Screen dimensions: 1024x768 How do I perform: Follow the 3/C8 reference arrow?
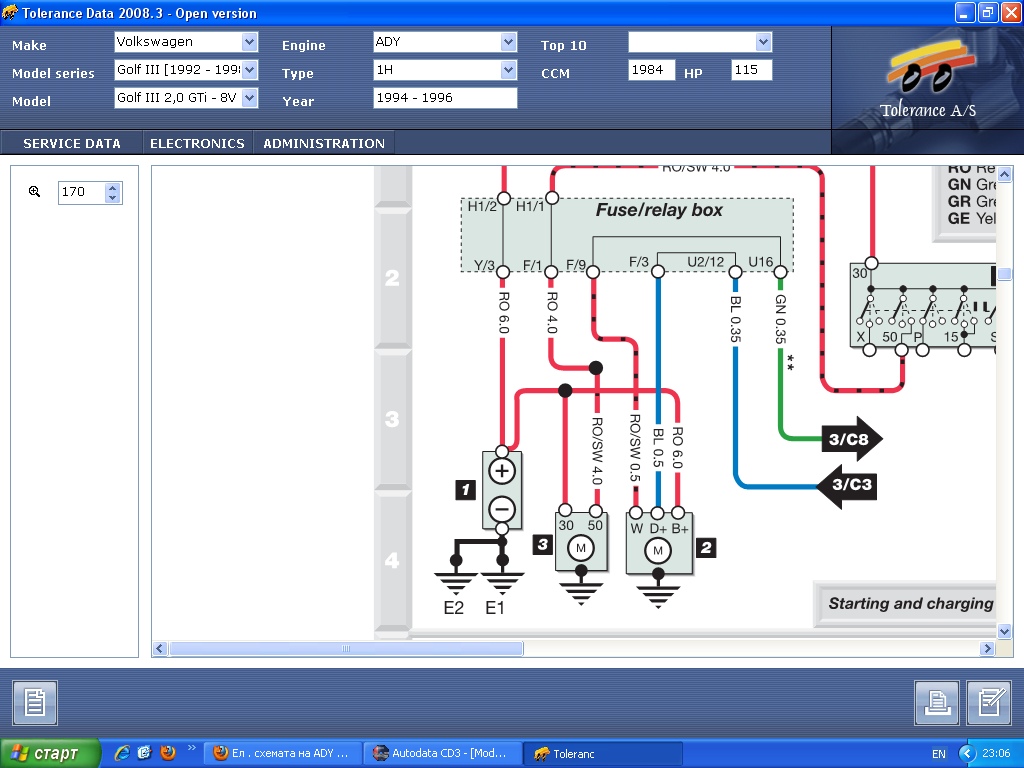(x=849, y=438)
